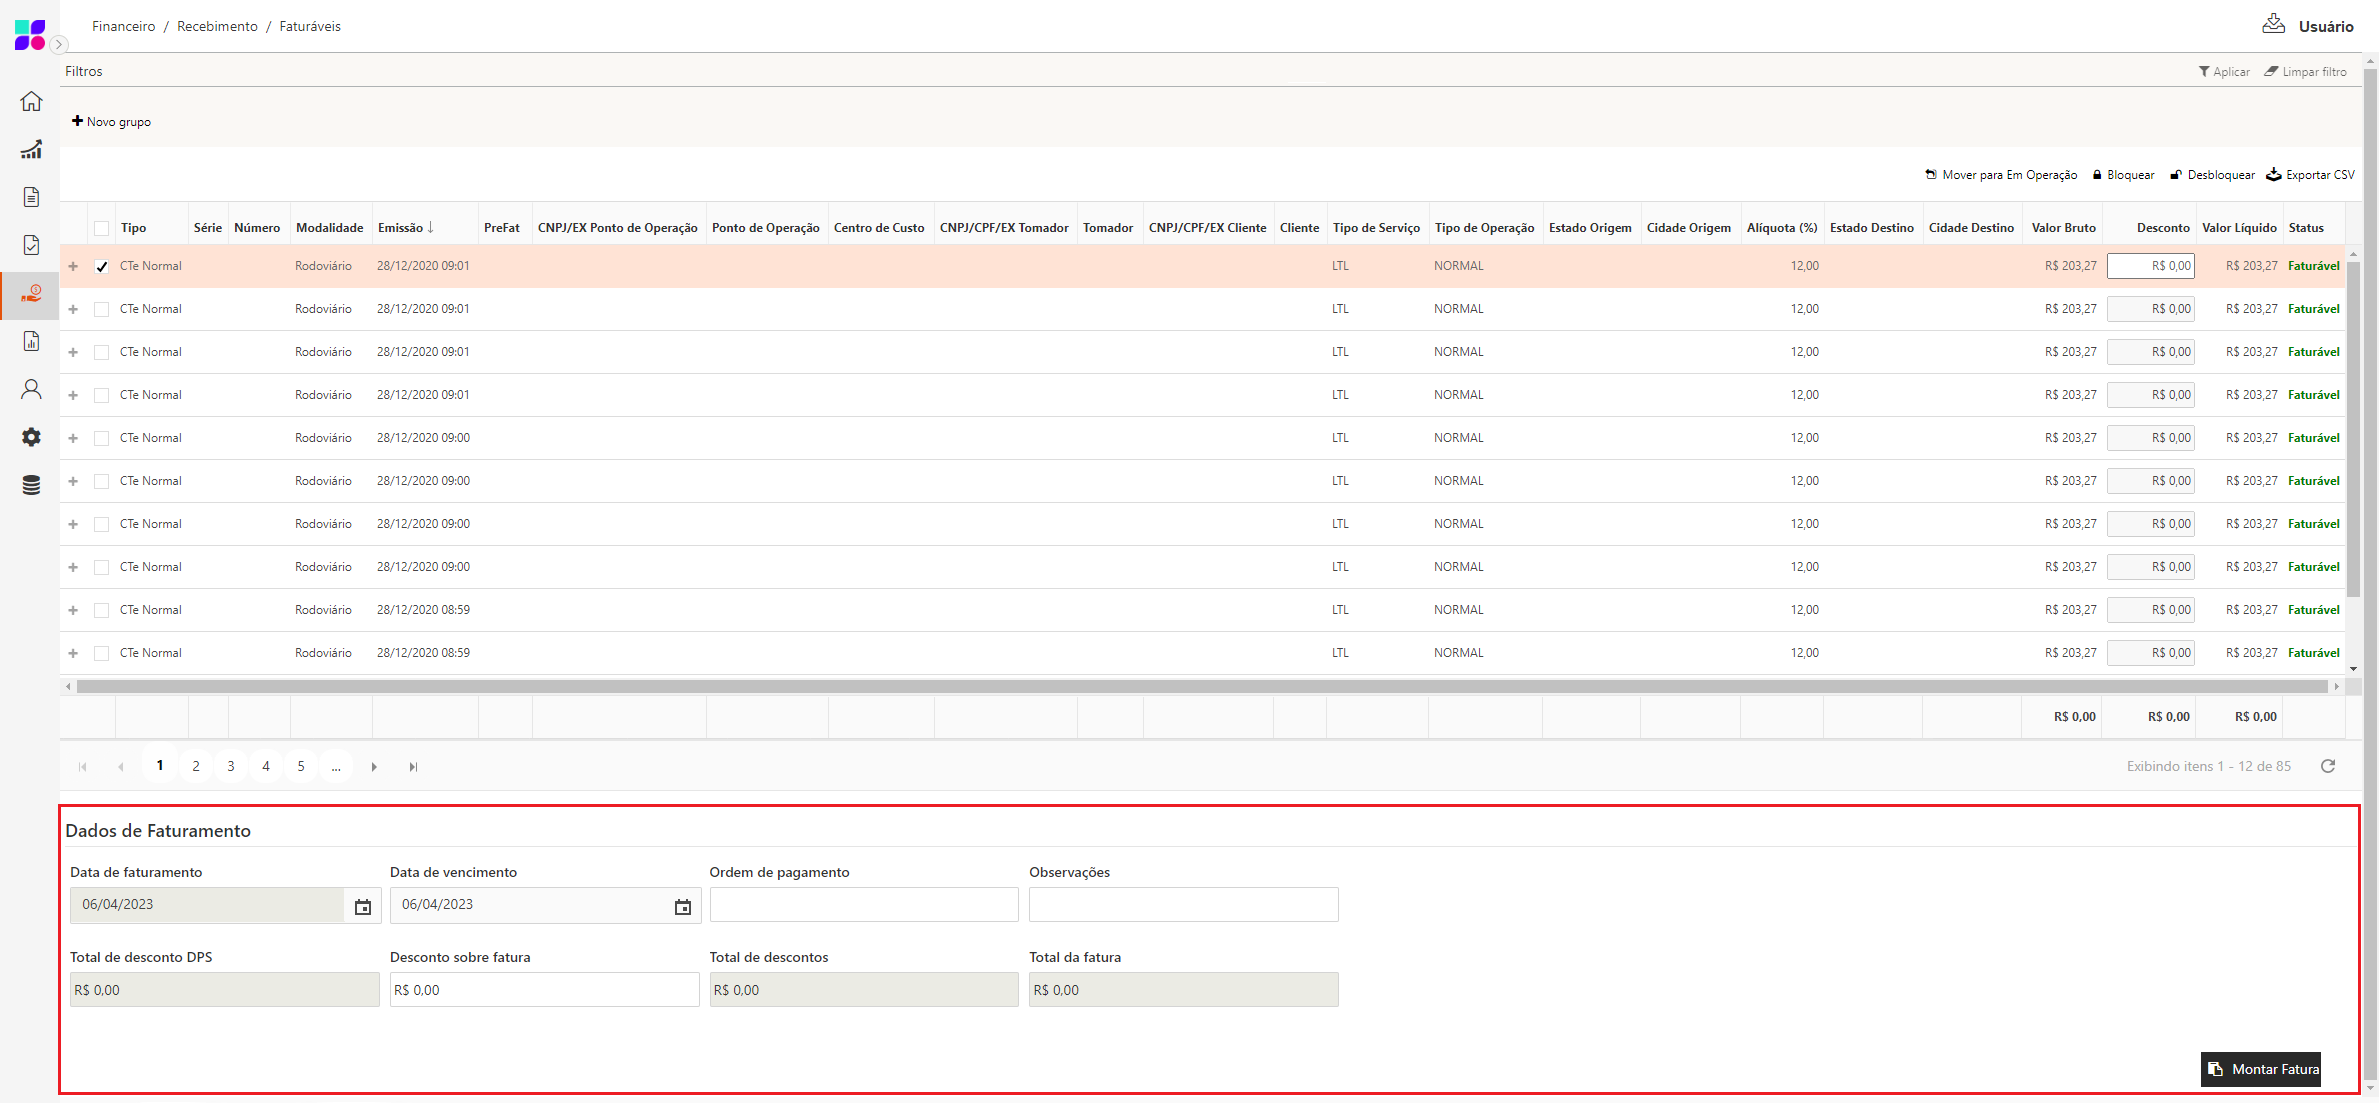Click Novo grupo to add filter group
The image size is (2379, 1103).
111,121
